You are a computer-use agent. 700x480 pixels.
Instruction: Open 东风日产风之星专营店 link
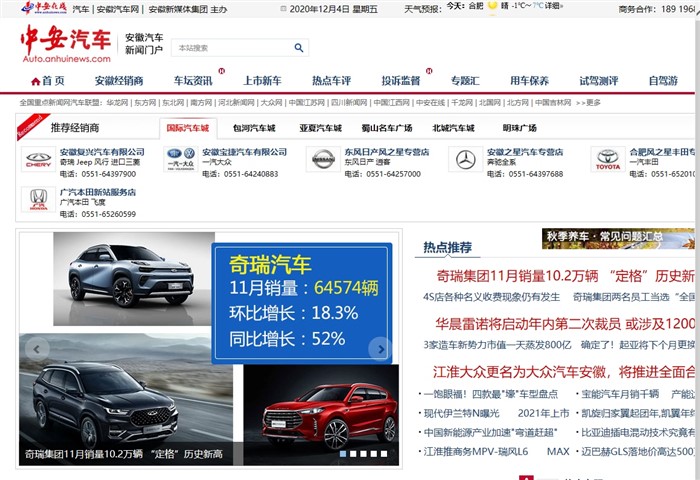387,152
